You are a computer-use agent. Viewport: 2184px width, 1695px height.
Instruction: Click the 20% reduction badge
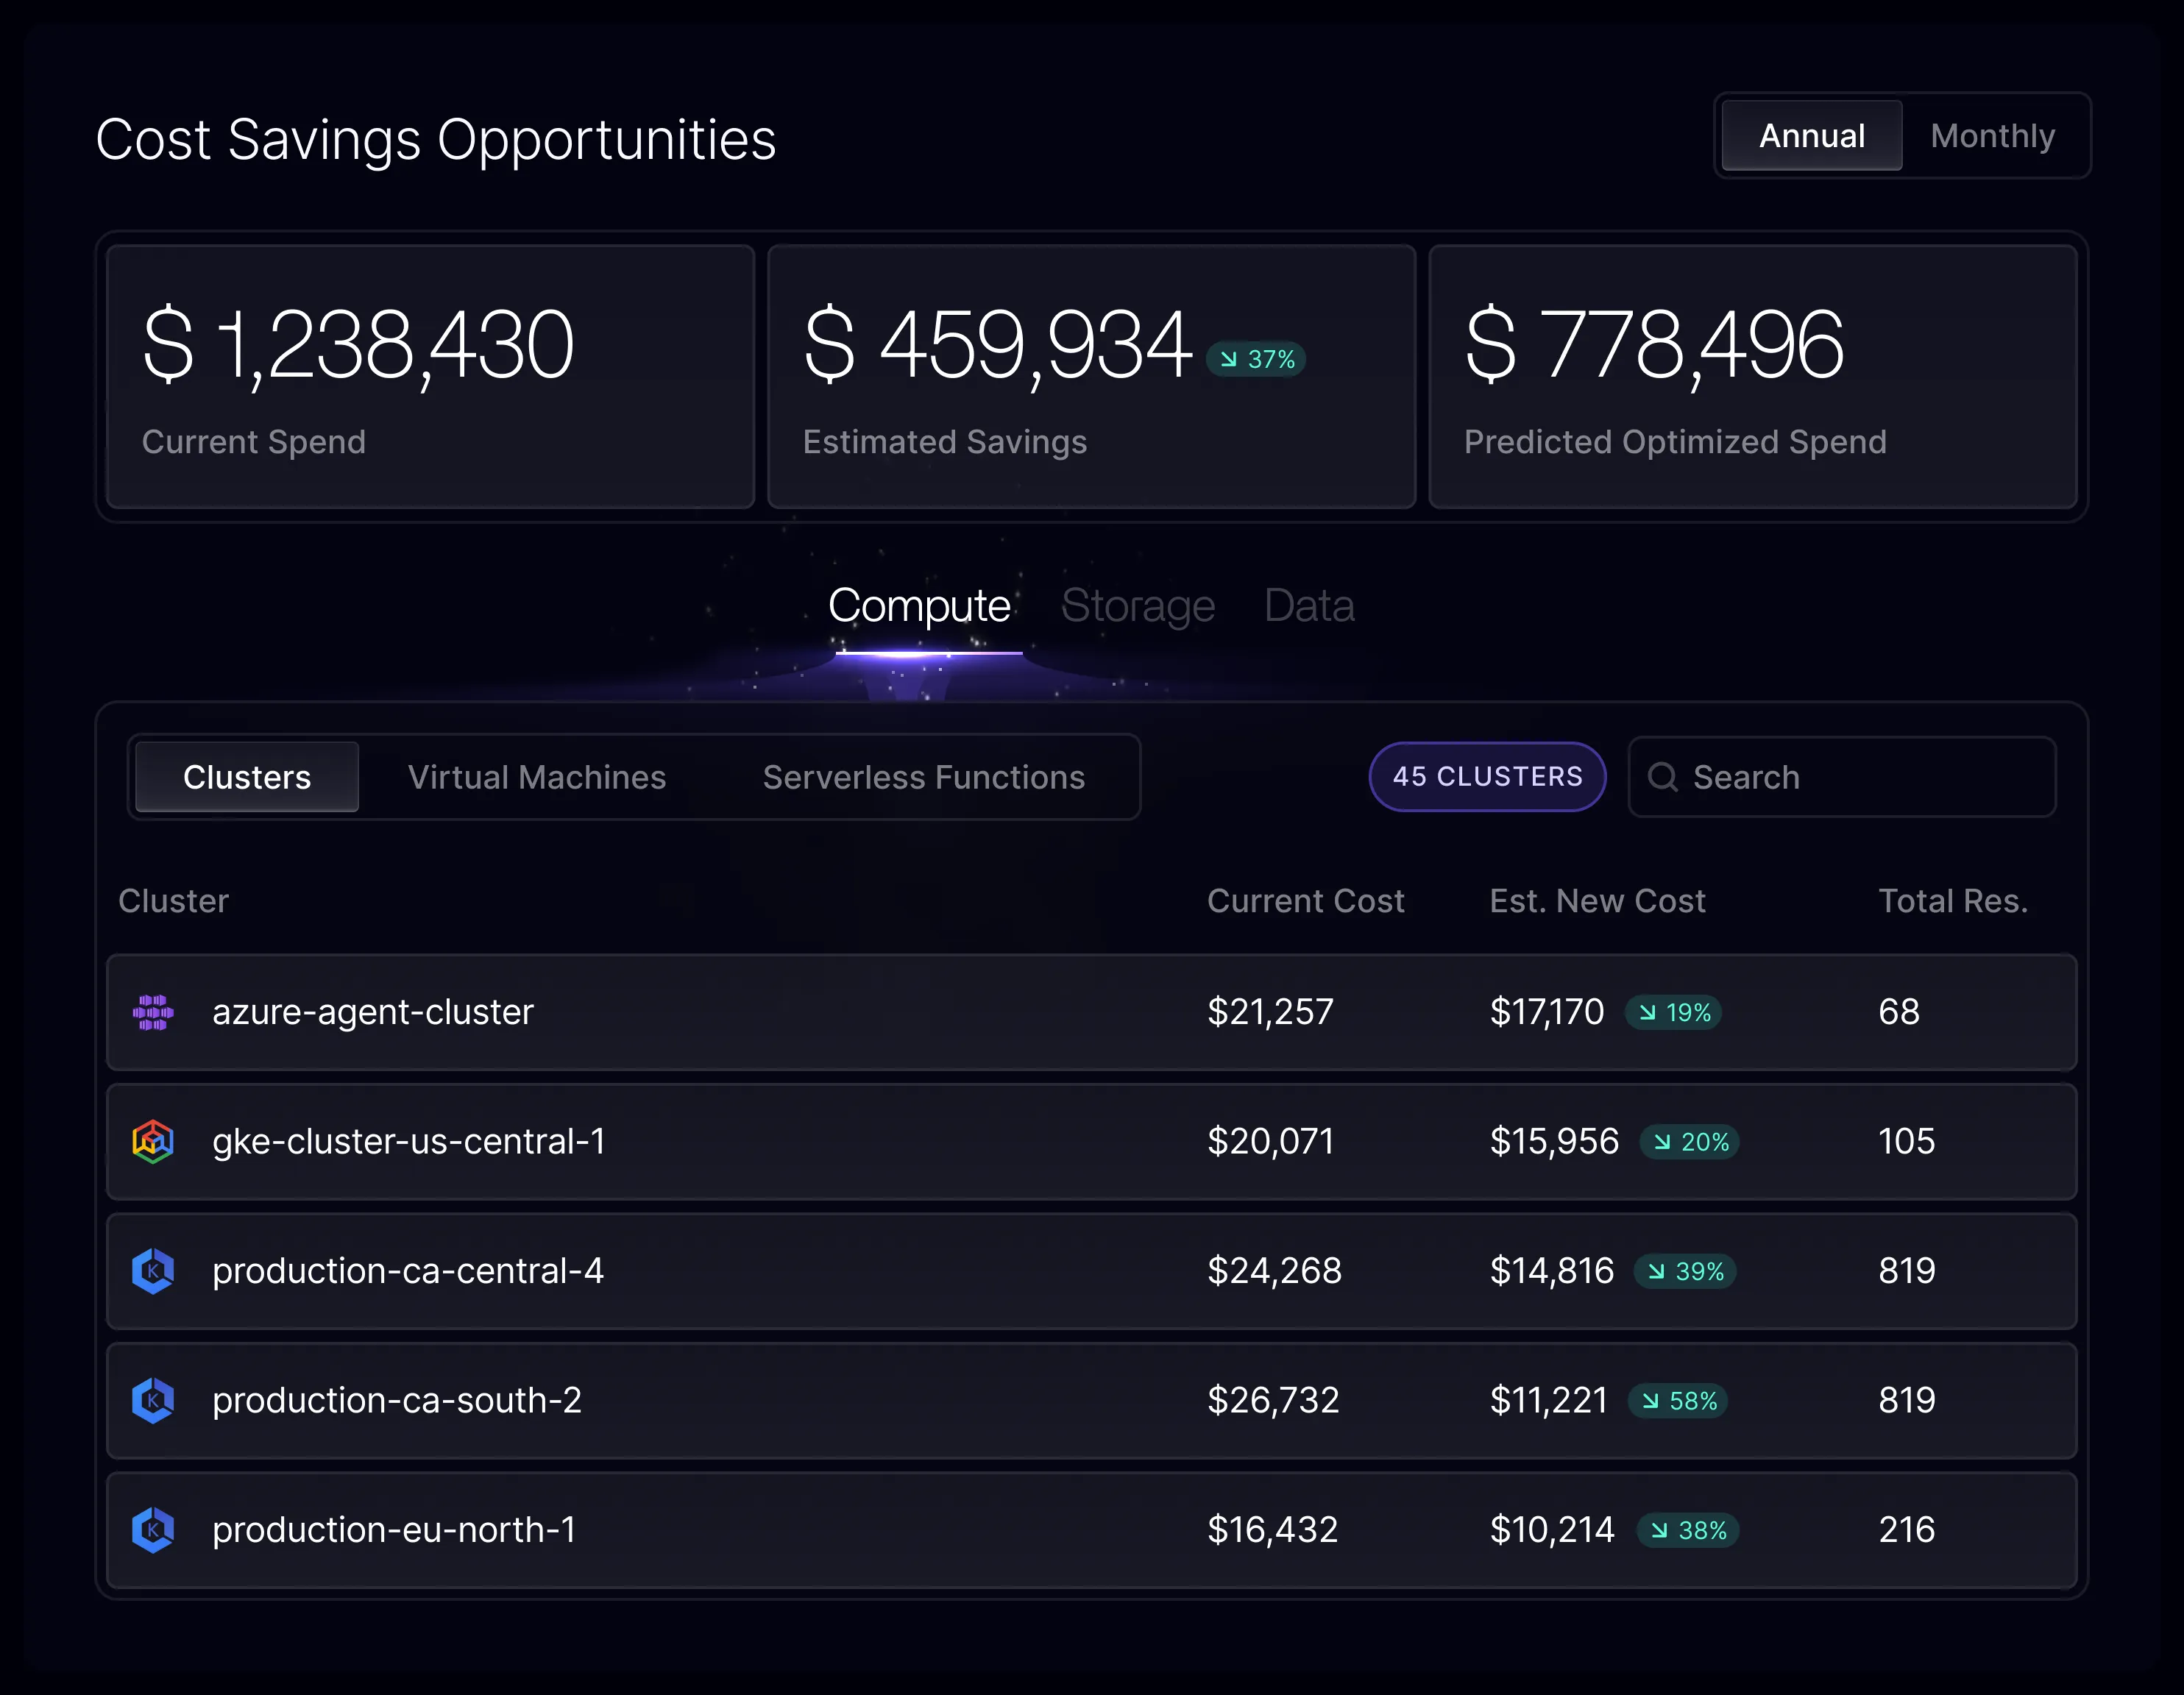point(1689,1142)
